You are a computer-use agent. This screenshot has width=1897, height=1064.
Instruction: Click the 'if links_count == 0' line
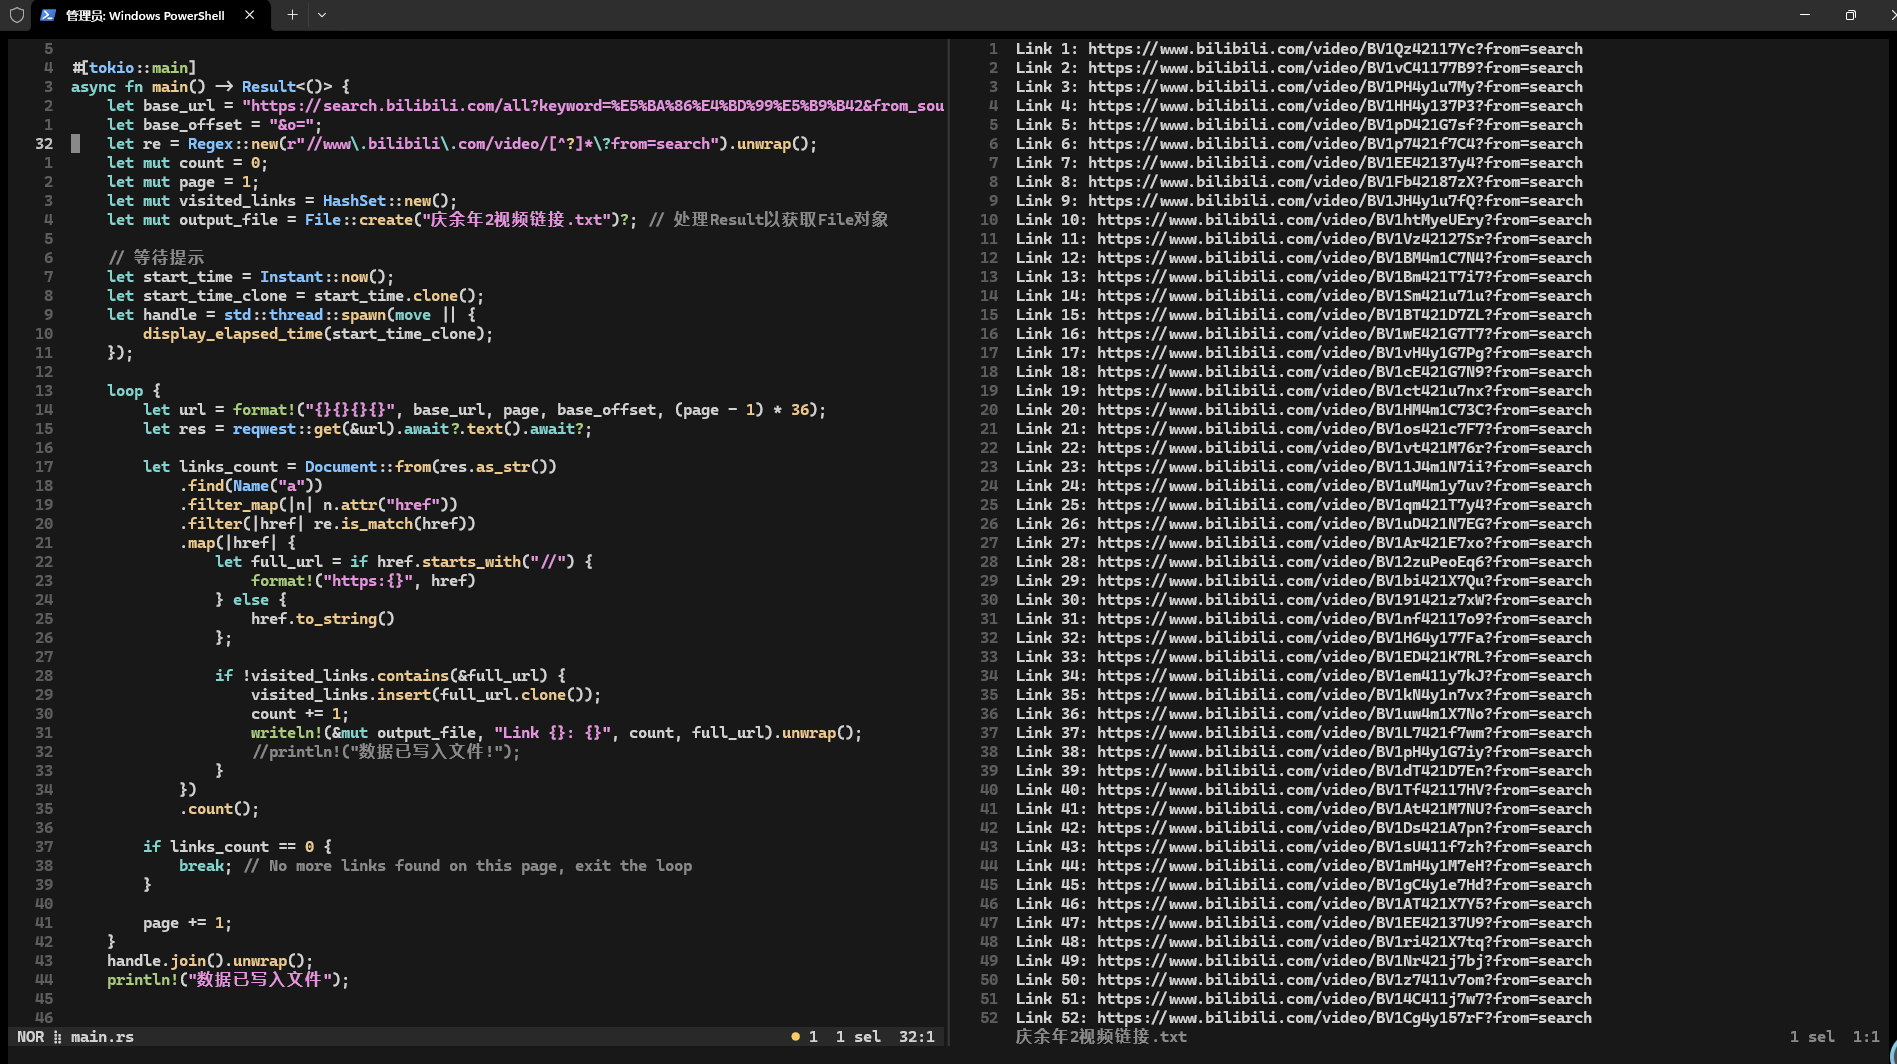[x=237, y=847]
